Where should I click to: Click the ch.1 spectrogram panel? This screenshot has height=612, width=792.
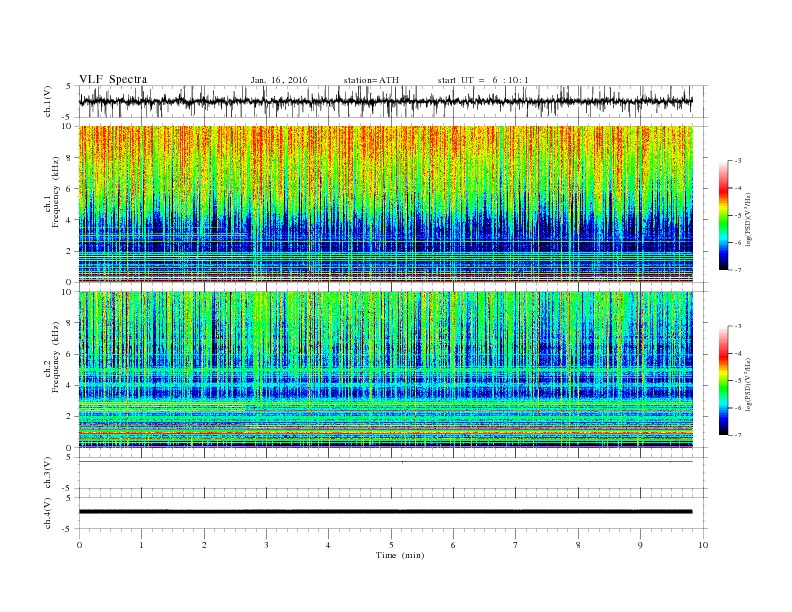coord(385,204)
